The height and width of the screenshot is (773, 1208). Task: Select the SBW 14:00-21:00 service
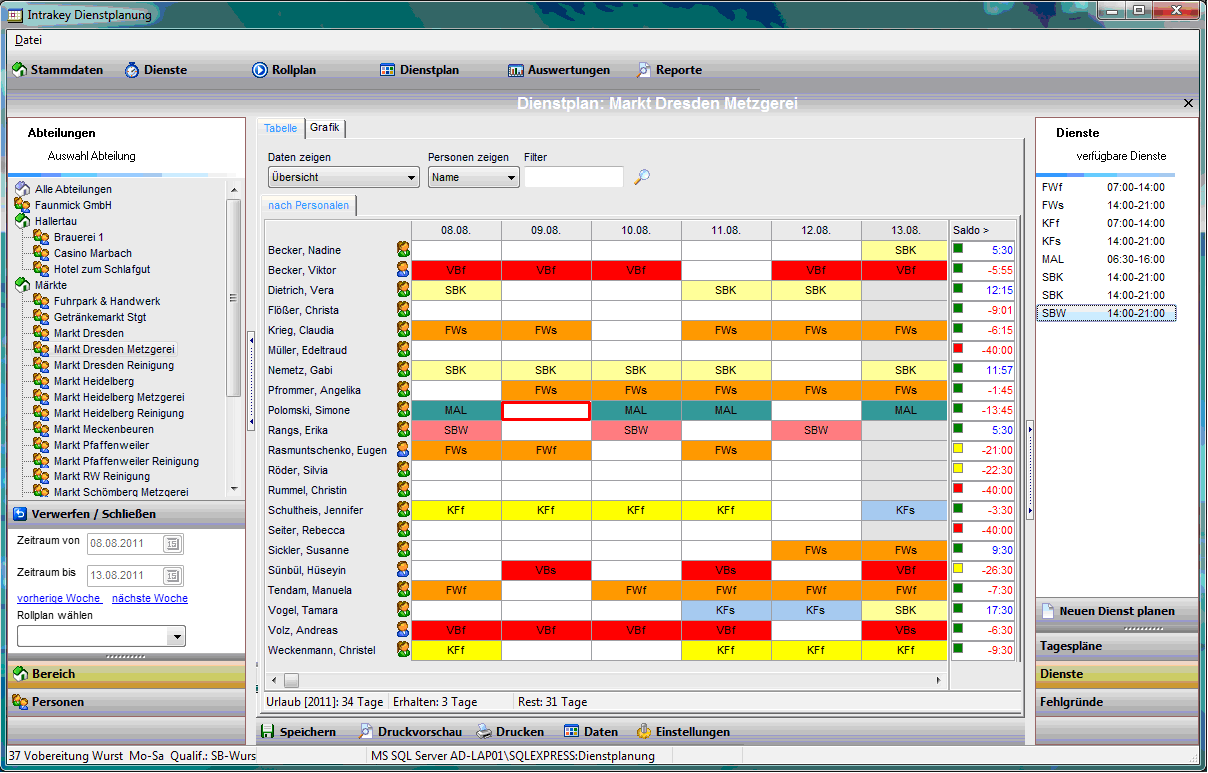(x=1106, y=313)
